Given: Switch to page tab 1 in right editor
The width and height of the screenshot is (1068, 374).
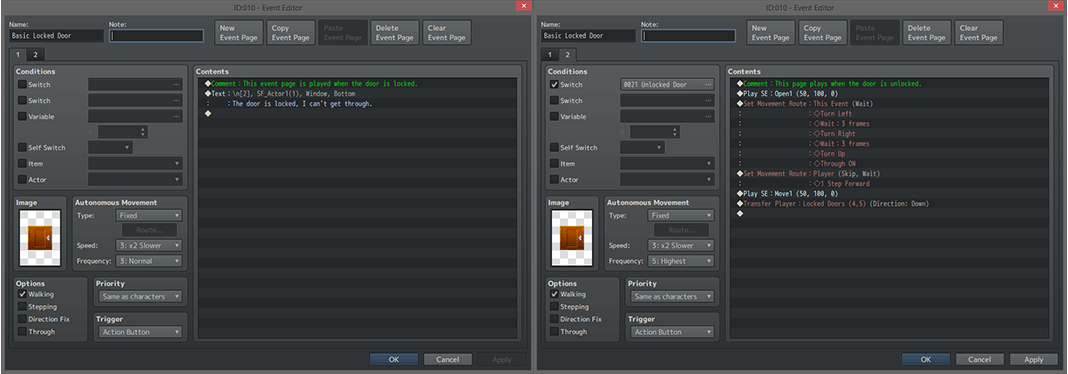Looking at the screenshot, I should pos(551,54).
